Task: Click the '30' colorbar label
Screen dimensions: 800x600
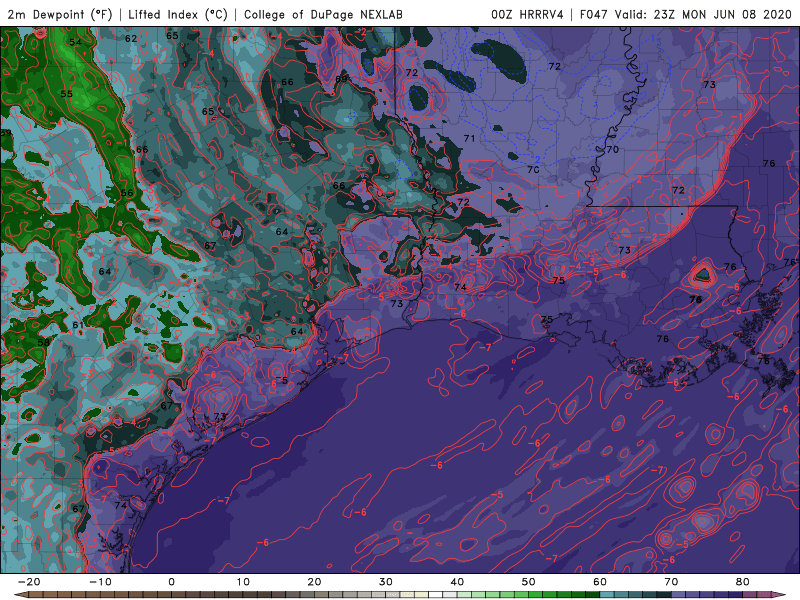Action: click(x=386, y=582)
